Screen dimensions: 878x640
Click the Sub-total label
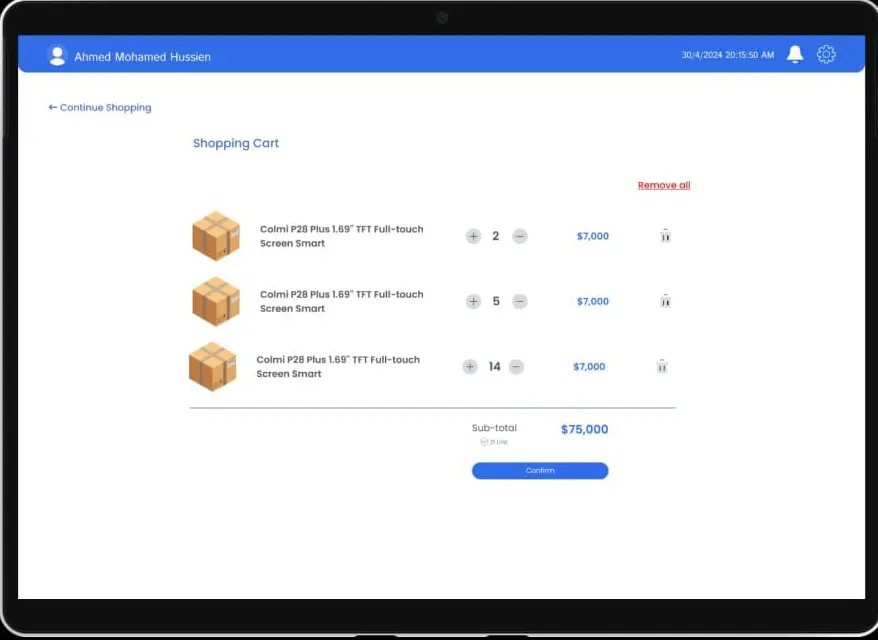494,428
